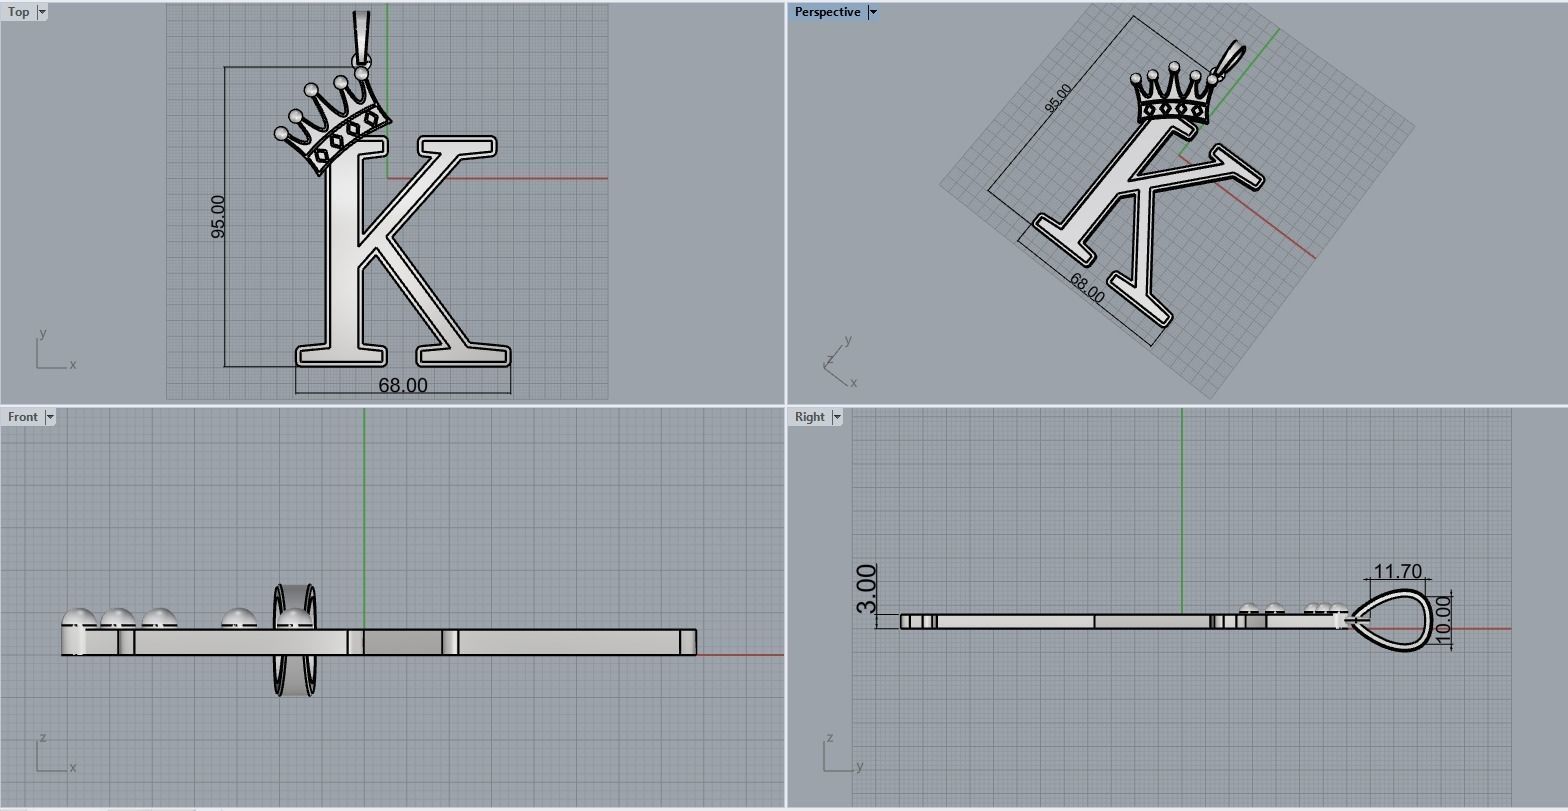Select the 3.00 thickness dimension in Right view

click(x=867, y=588)
